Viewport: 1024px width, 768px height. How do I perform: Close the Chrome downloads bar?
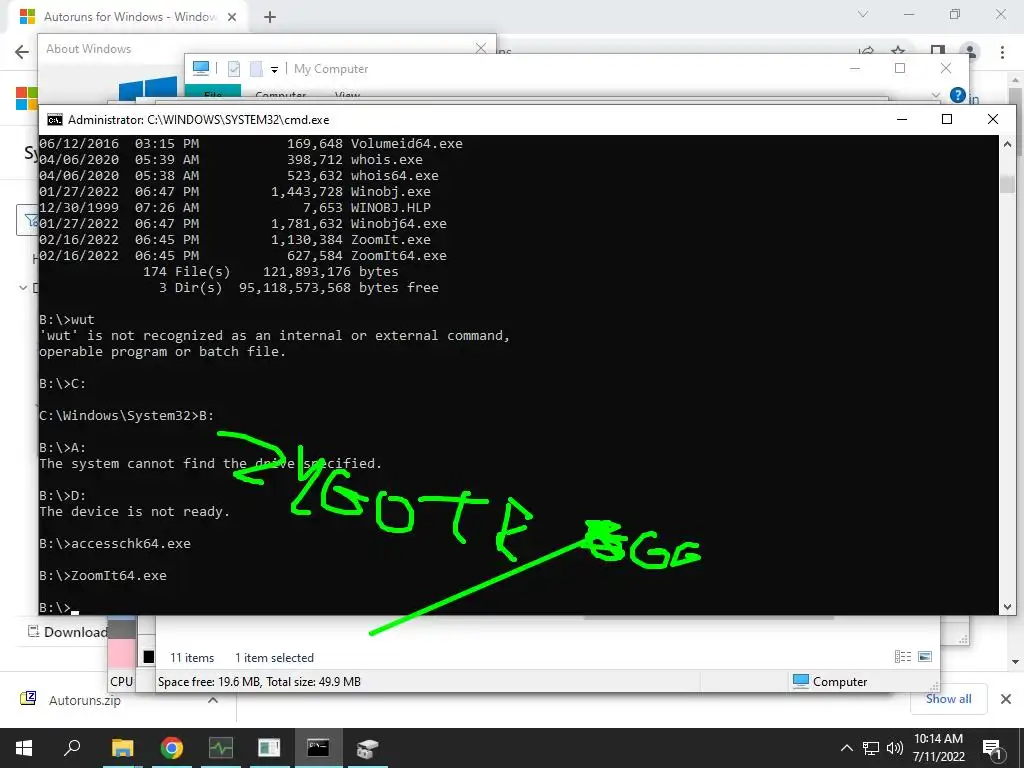[1006, 699]
